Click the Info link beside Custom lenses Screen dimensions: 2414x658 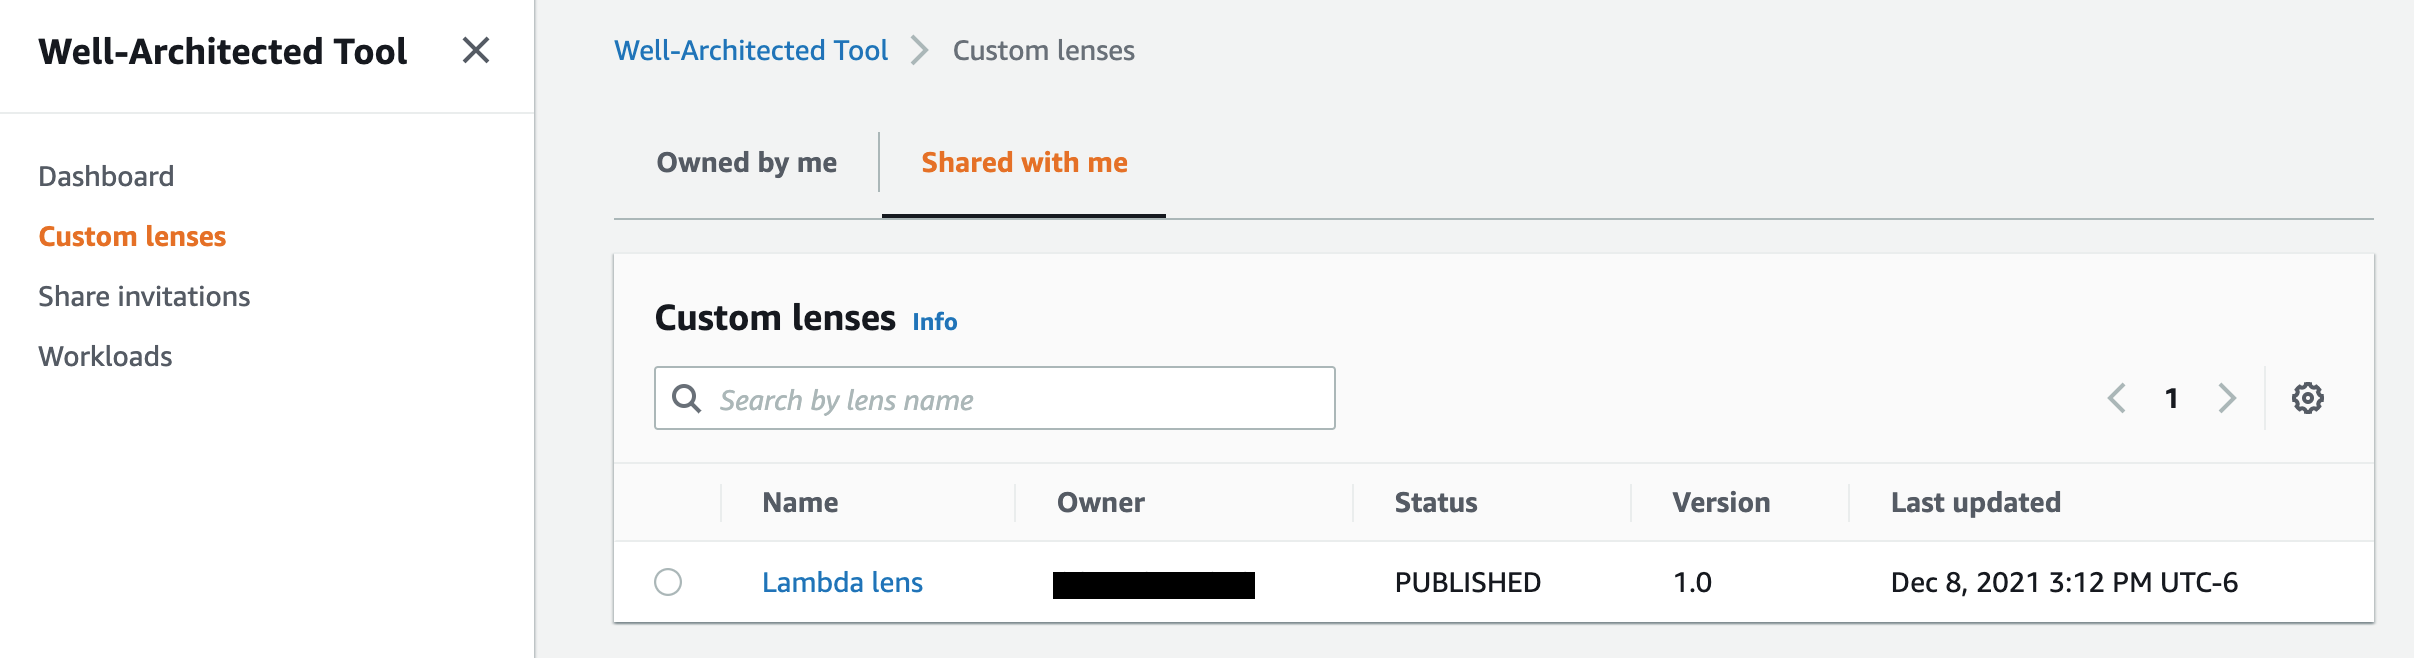(x=934, y=322)
